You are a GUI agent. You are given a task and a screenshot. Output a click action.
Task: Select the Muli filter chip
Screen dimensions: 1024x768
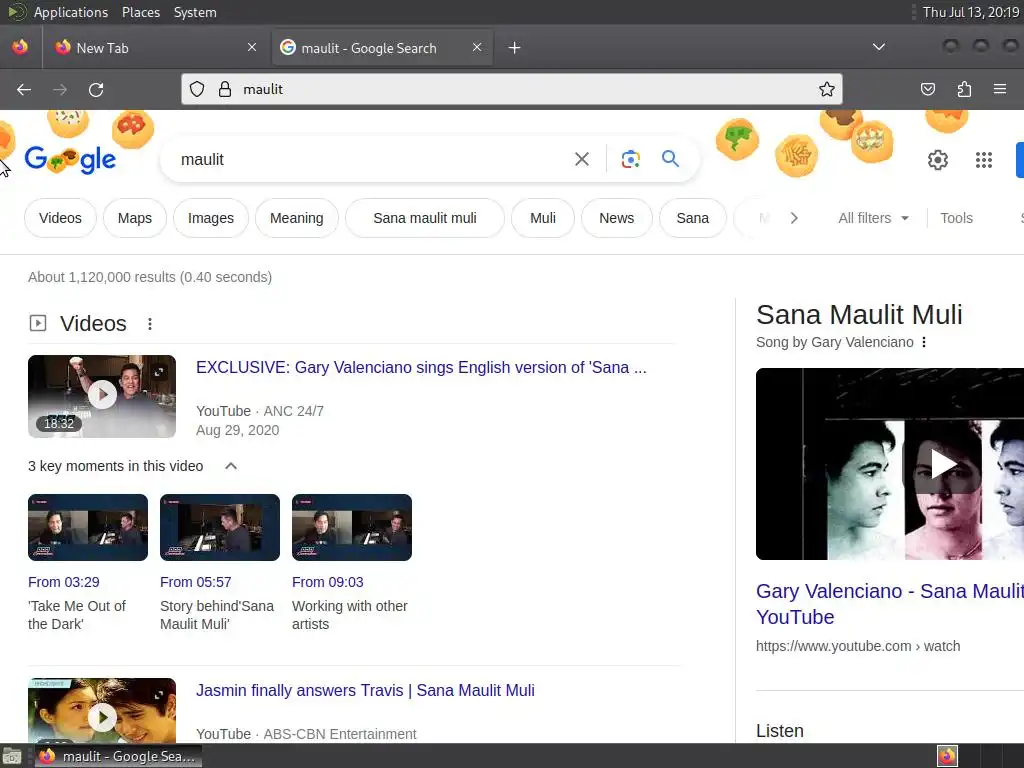543,218
